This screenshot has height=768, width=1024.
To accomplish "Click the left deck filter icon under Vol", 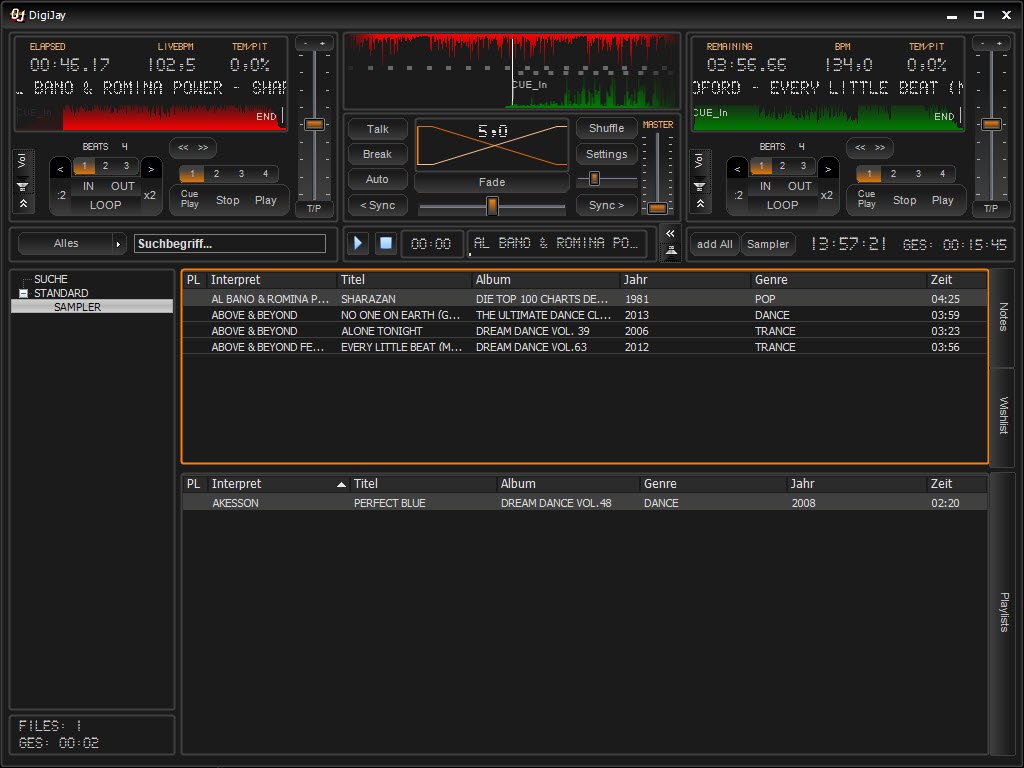I will 22,185.
